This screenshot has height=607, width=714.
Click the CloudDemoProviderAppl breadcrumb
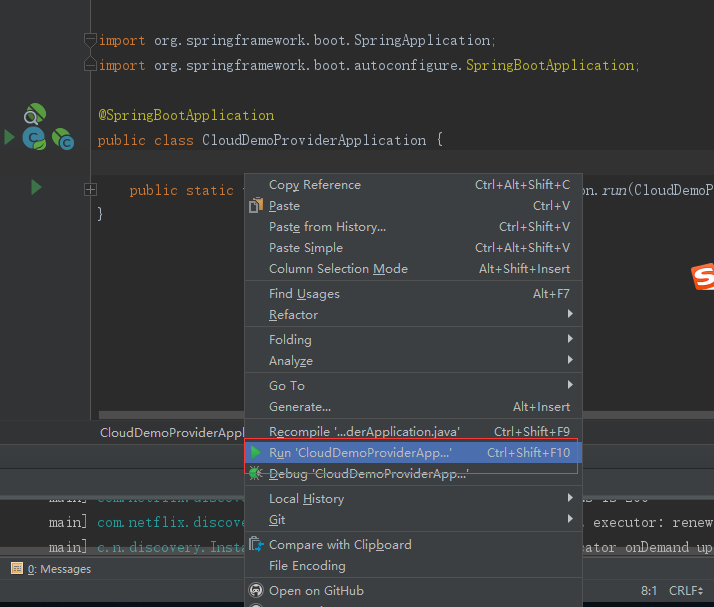[172, 432]
